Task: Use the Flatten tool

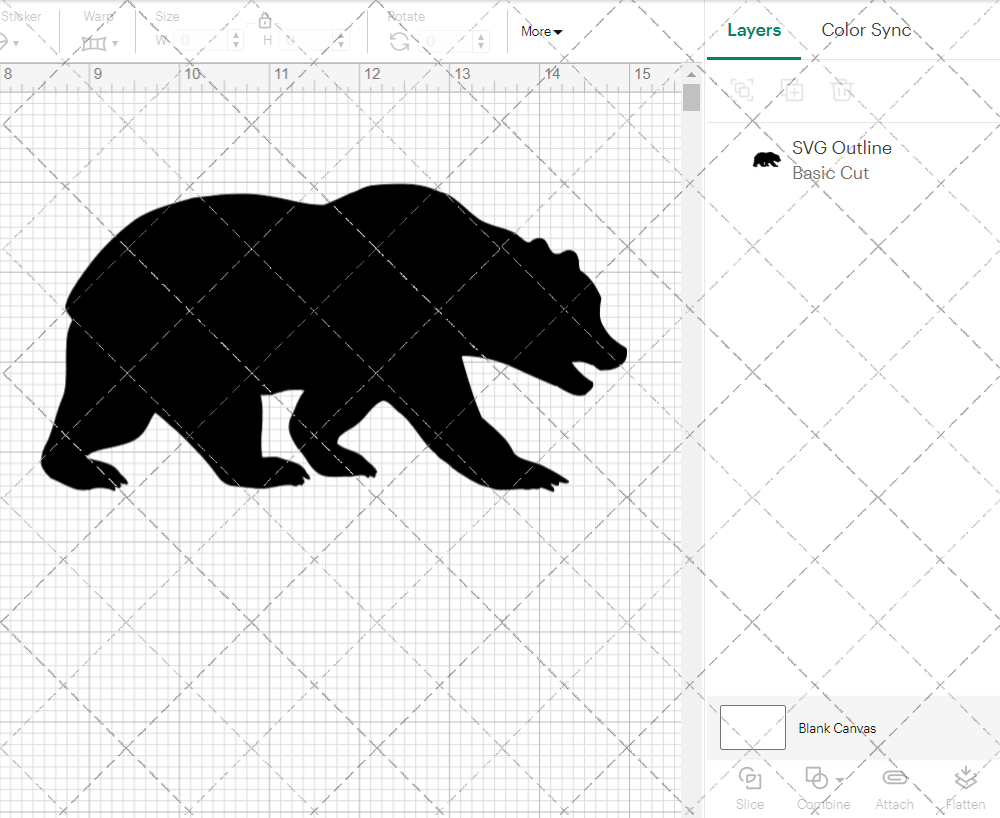Action: [x=965, y=788]
